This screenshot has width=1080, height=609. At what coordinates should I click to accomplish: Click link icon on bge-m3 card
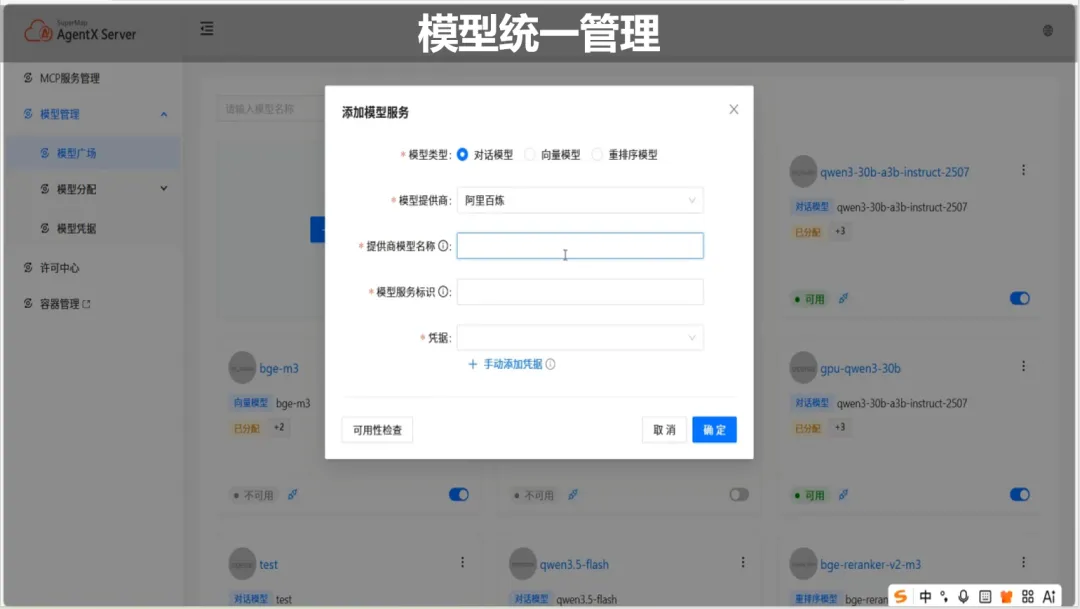(293, 495)
